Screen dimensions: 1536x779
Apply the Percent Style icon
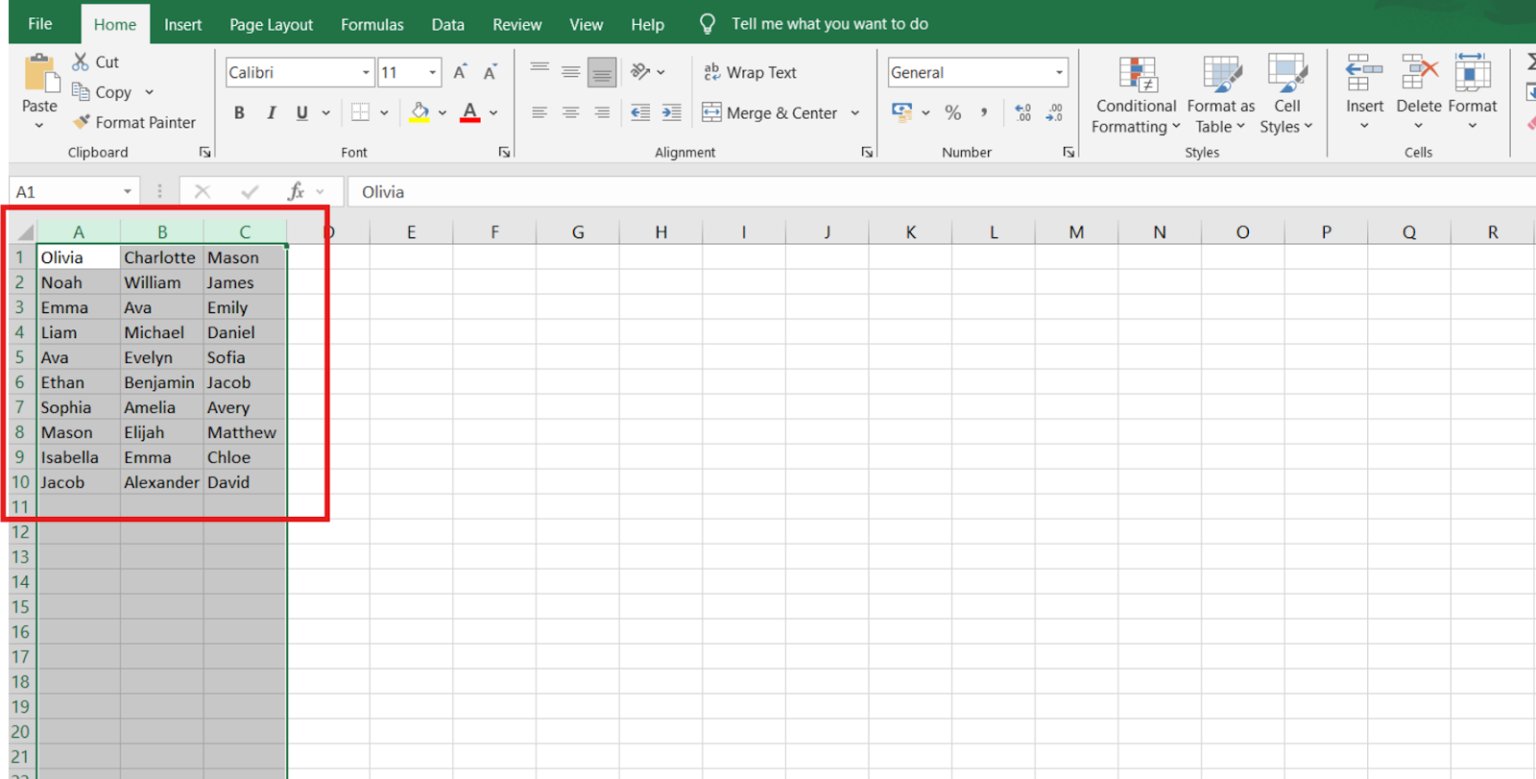click(953, 113)
